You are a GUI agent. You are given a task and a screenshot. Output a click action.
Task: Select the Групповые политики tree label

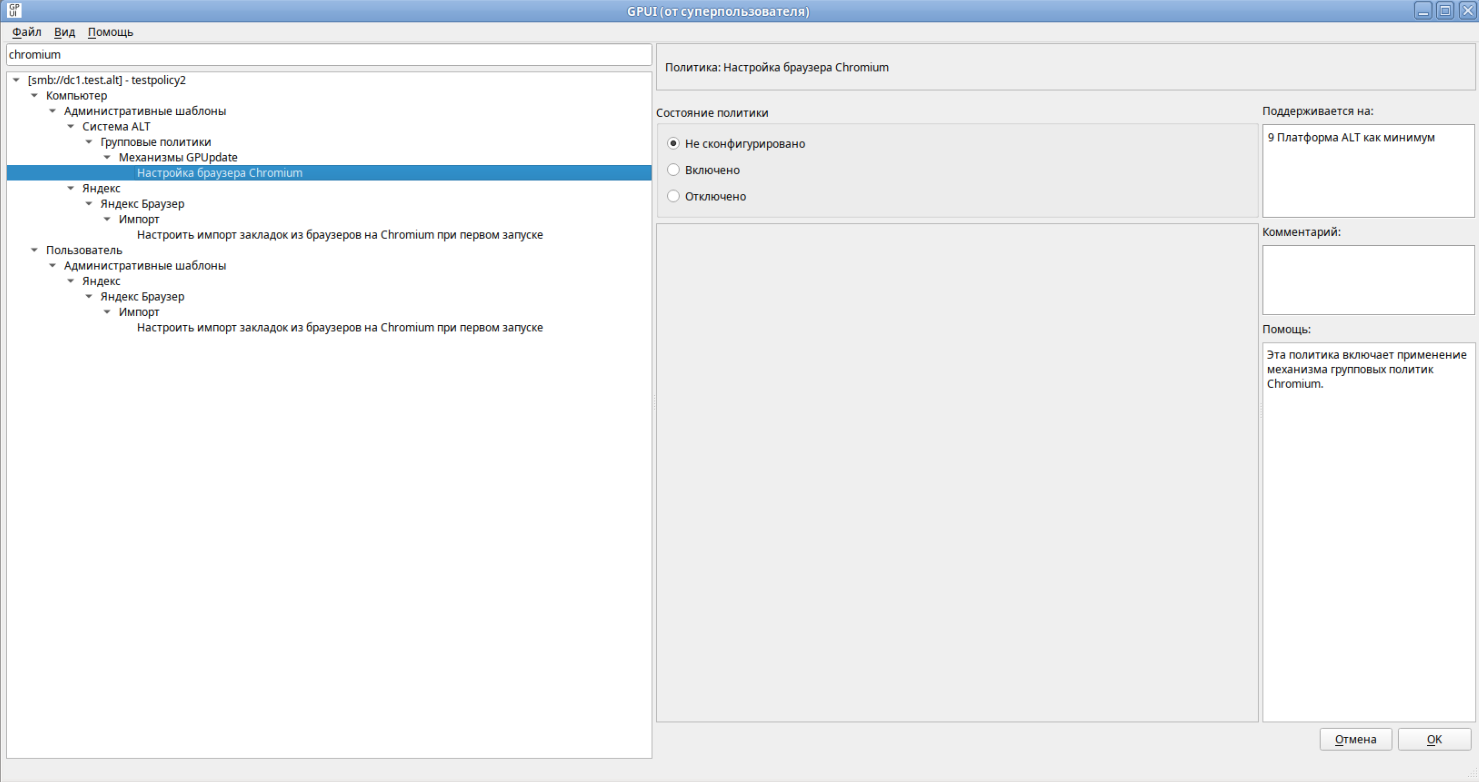[156, 142]
